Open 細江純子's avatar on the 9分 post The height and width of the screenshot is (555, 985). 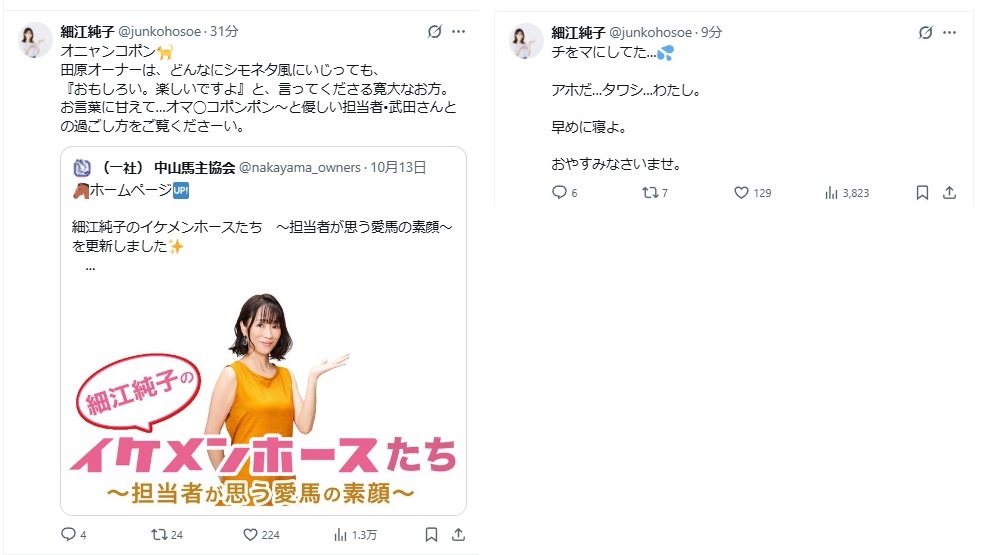tap(526, 41)
